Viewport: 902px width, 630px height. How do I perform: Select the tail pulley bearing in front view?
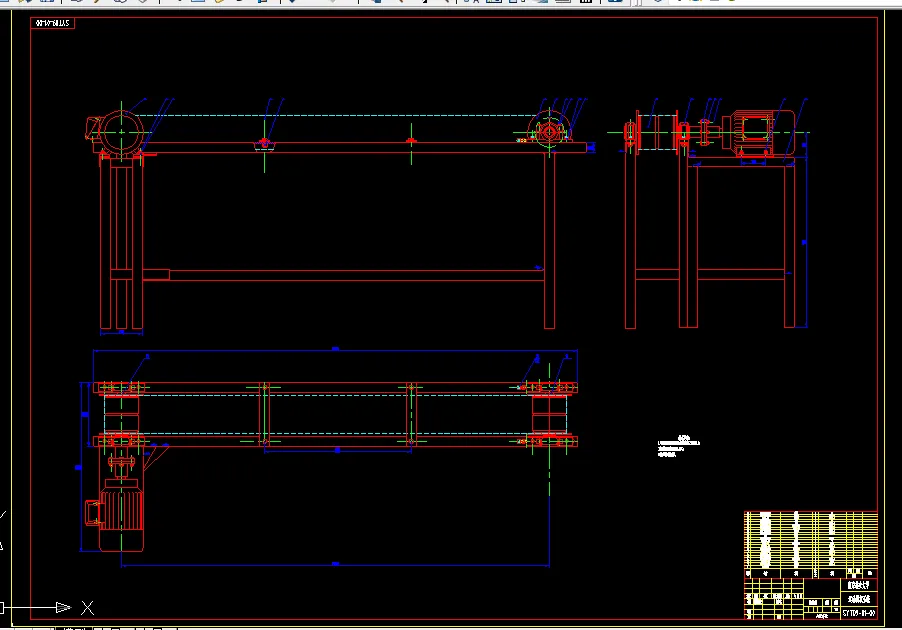(550, 132)
